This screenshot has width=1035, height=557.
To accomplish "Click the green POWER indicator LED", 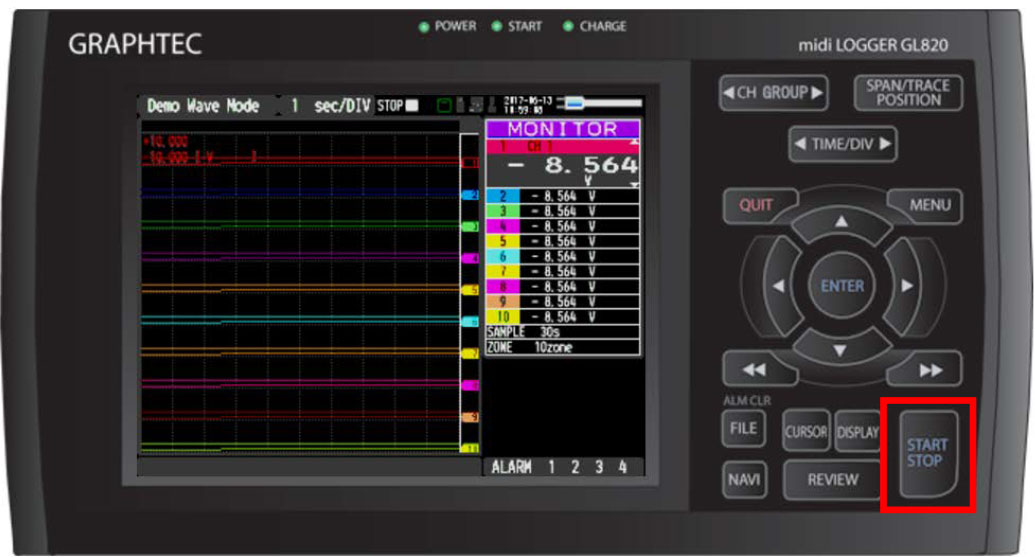I will [424, 27].
